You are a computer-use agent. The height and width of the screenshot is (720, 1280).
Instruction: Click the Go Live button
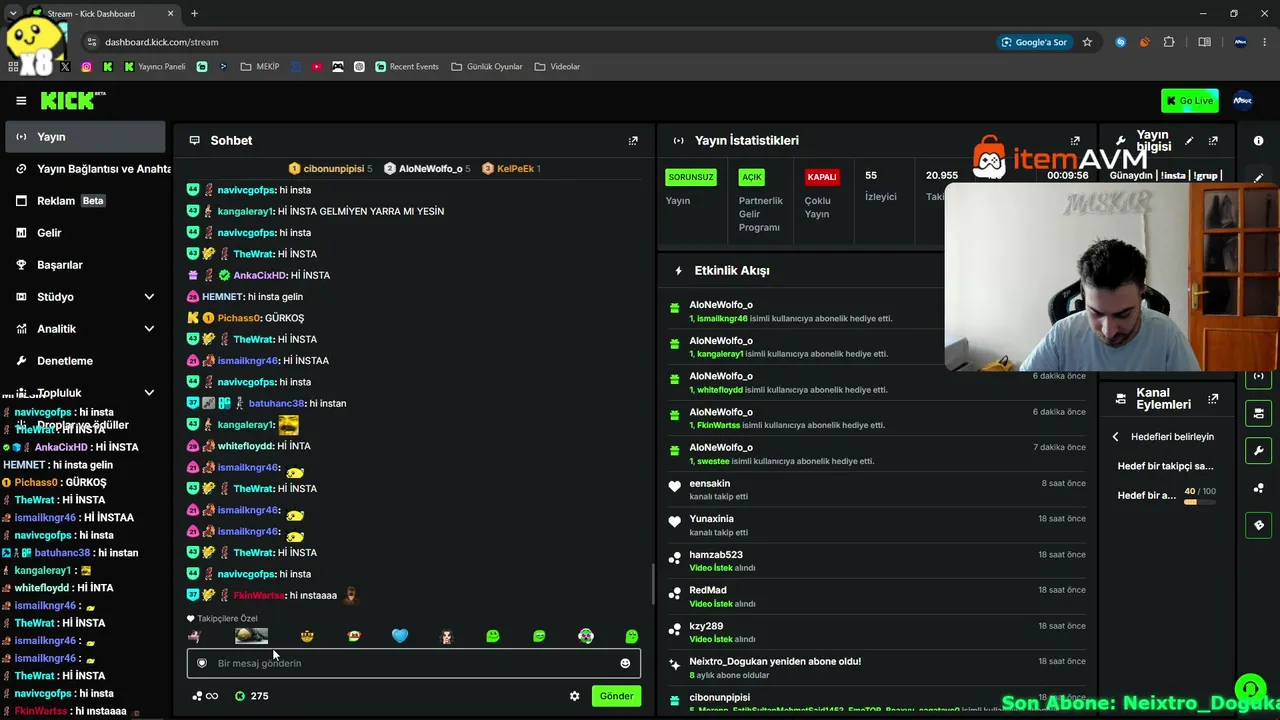pyautogui.click(x=1189, y=100)
